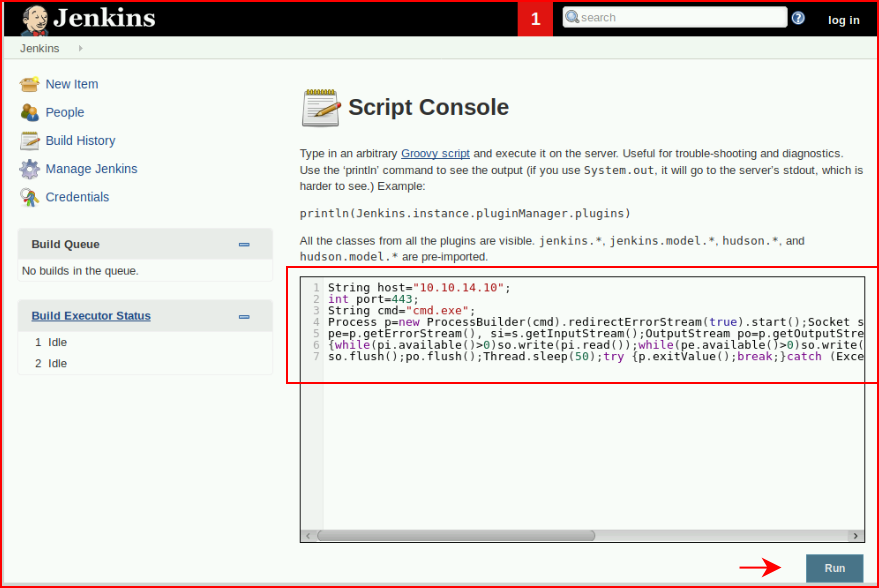879x588 pixels.
Task: Click the 'No builds in the queue.' text
Action: 80,271
